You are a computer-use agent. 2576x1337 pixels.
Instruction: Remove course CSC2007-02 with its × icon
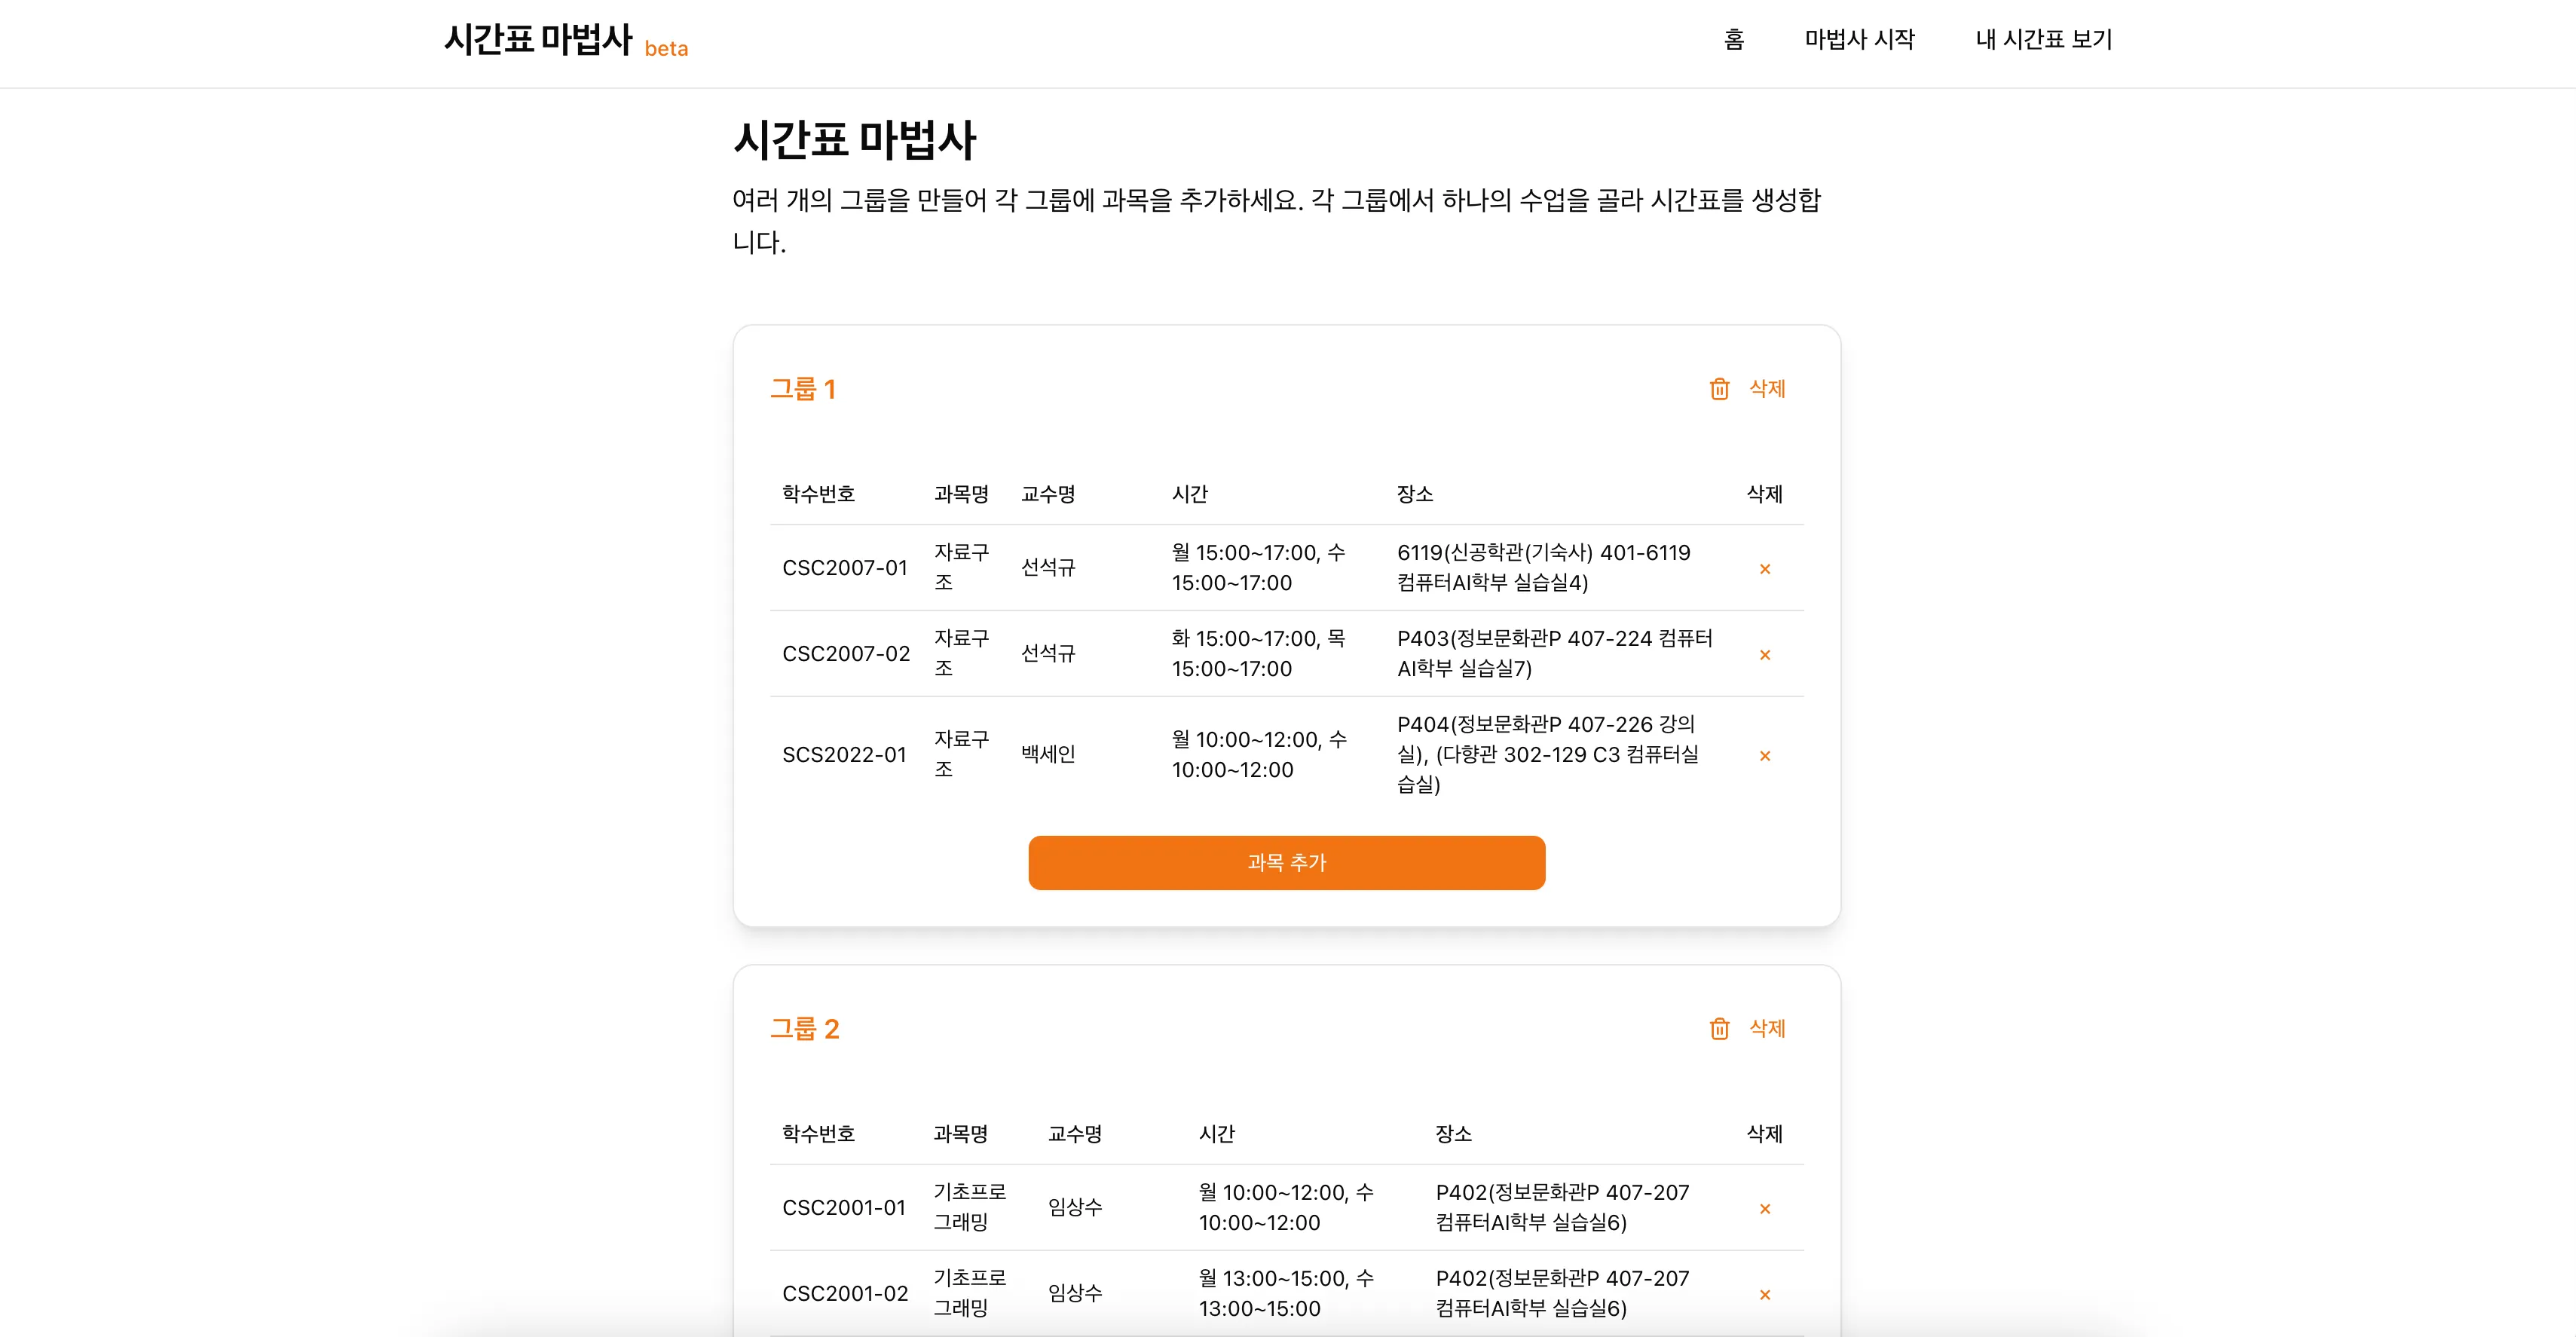tap(1766, 654)
